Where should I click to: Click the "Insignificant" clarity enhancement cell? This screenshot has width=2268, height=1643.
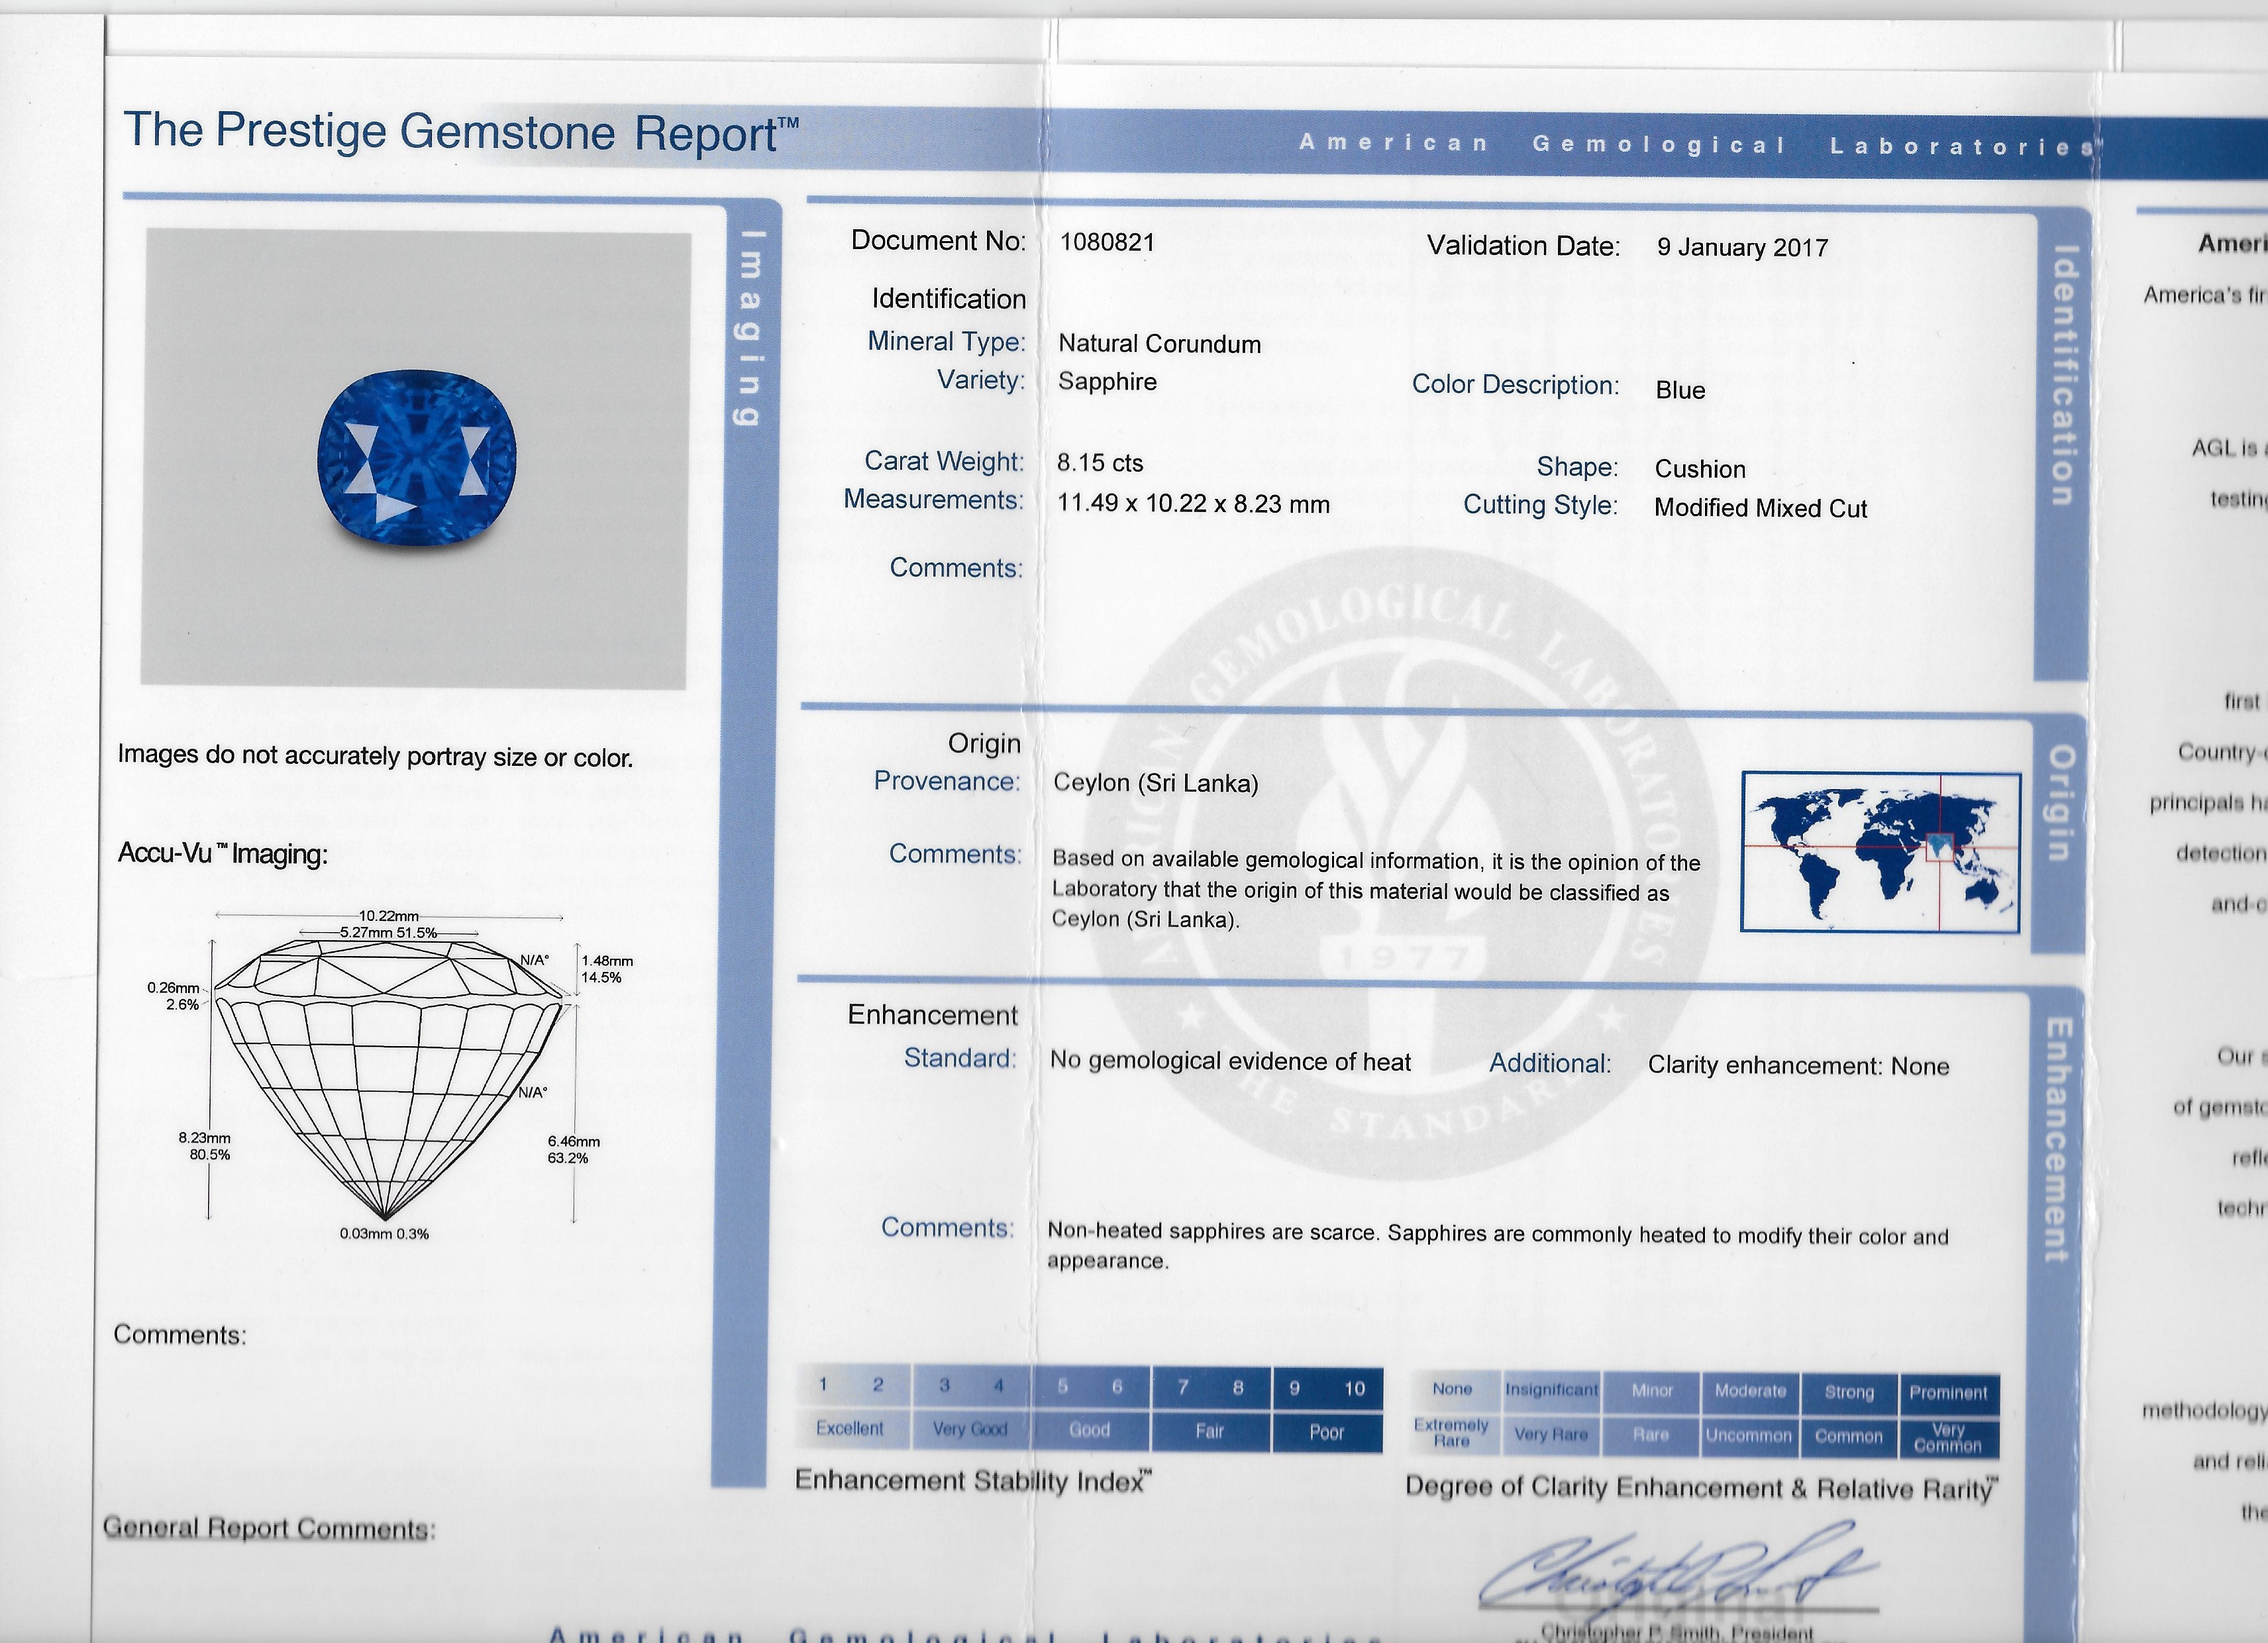pos(1552,1390)
